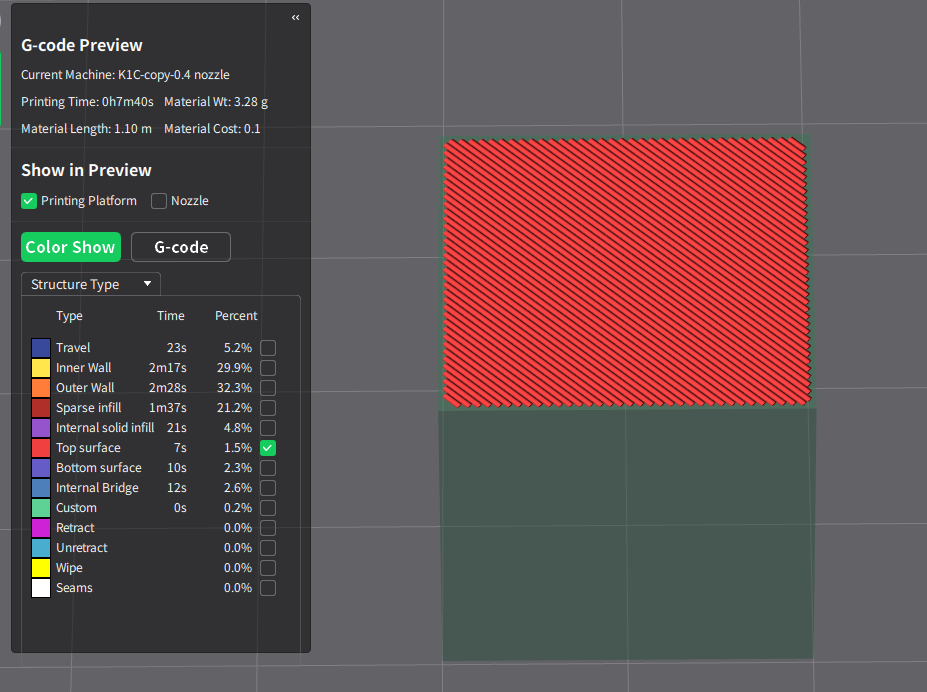Collapse the G-code Preview panel
Viewport: 927px width, 692px height.
[x=295, y=17]
